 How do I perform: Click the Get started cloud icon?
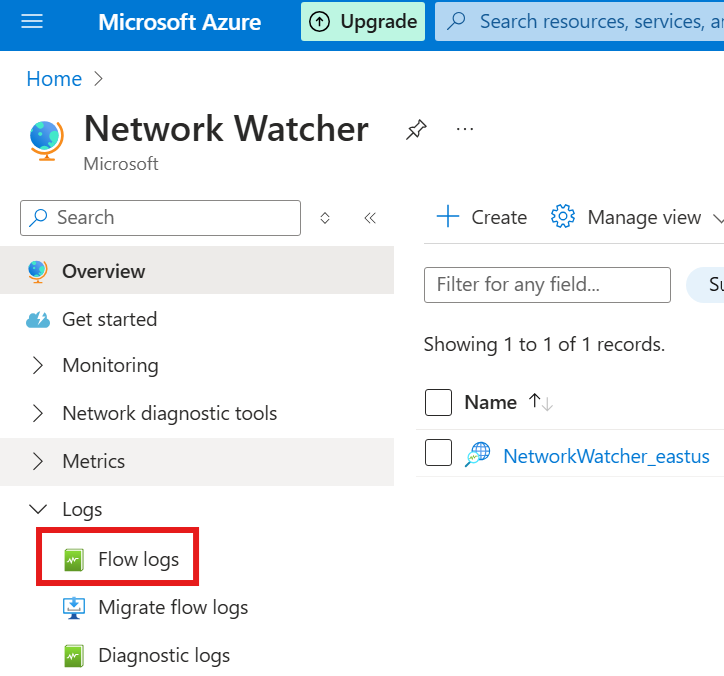38,320
